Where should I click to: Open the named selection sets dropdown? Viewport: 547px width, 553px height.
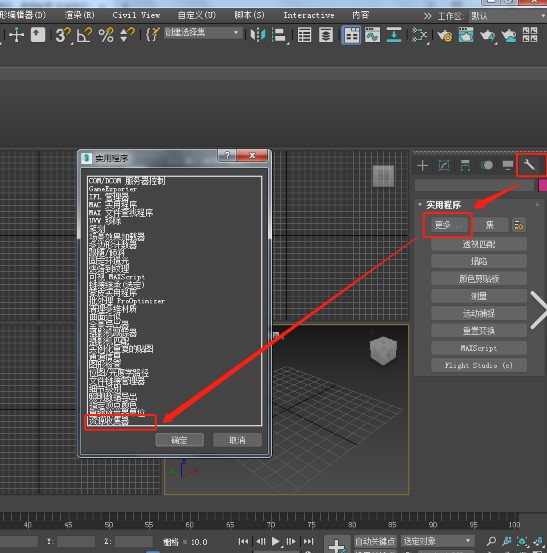pyautogui.click(x=202, y=33)
